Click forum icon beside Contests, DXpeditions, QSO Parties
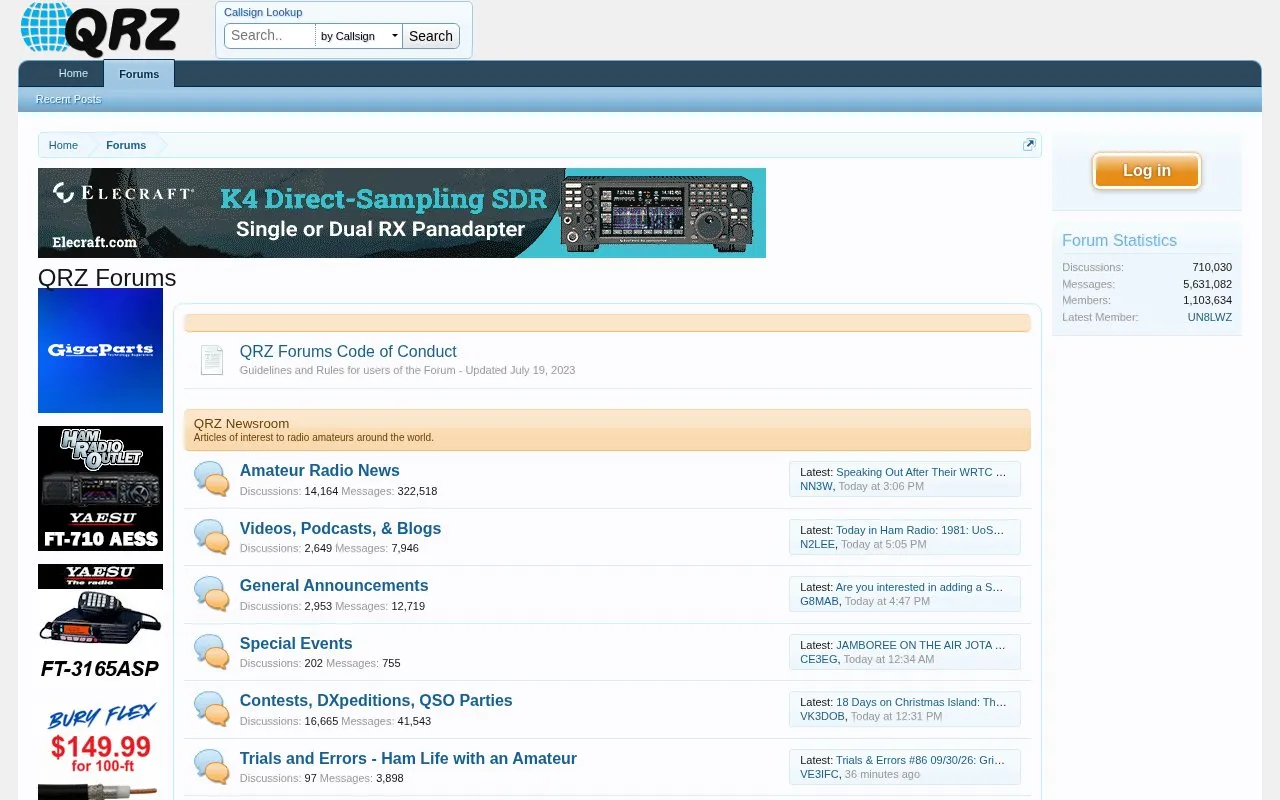Image resolution: width=1280 pixels, height=800 pixels. [211, 709]
